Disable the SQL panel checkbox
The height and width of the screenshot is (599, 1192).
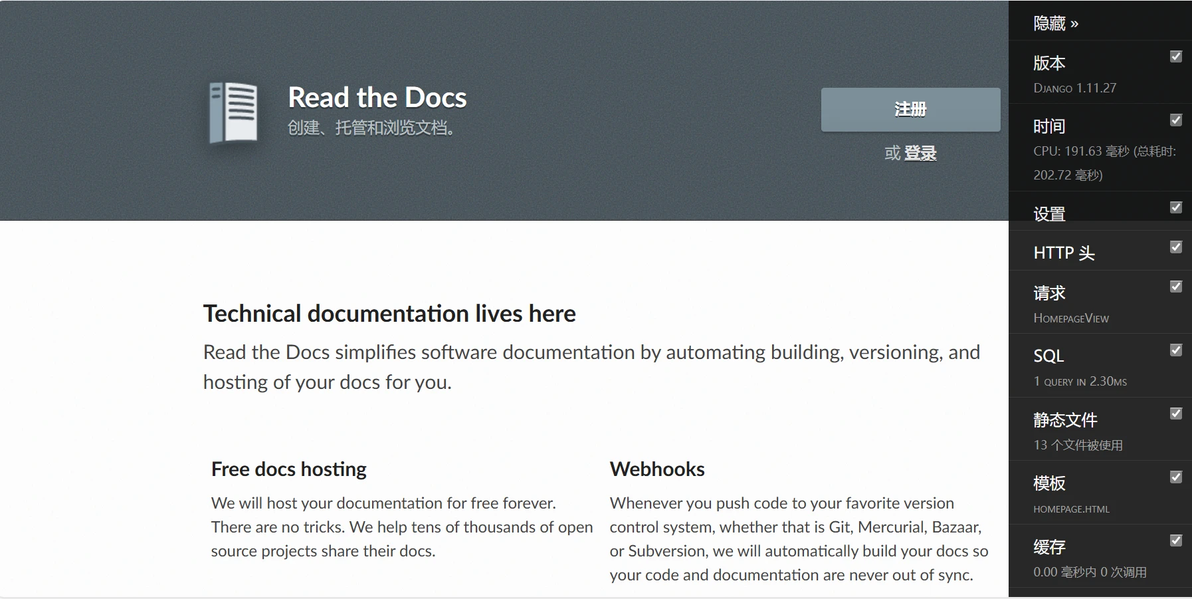coord(1176,350)
